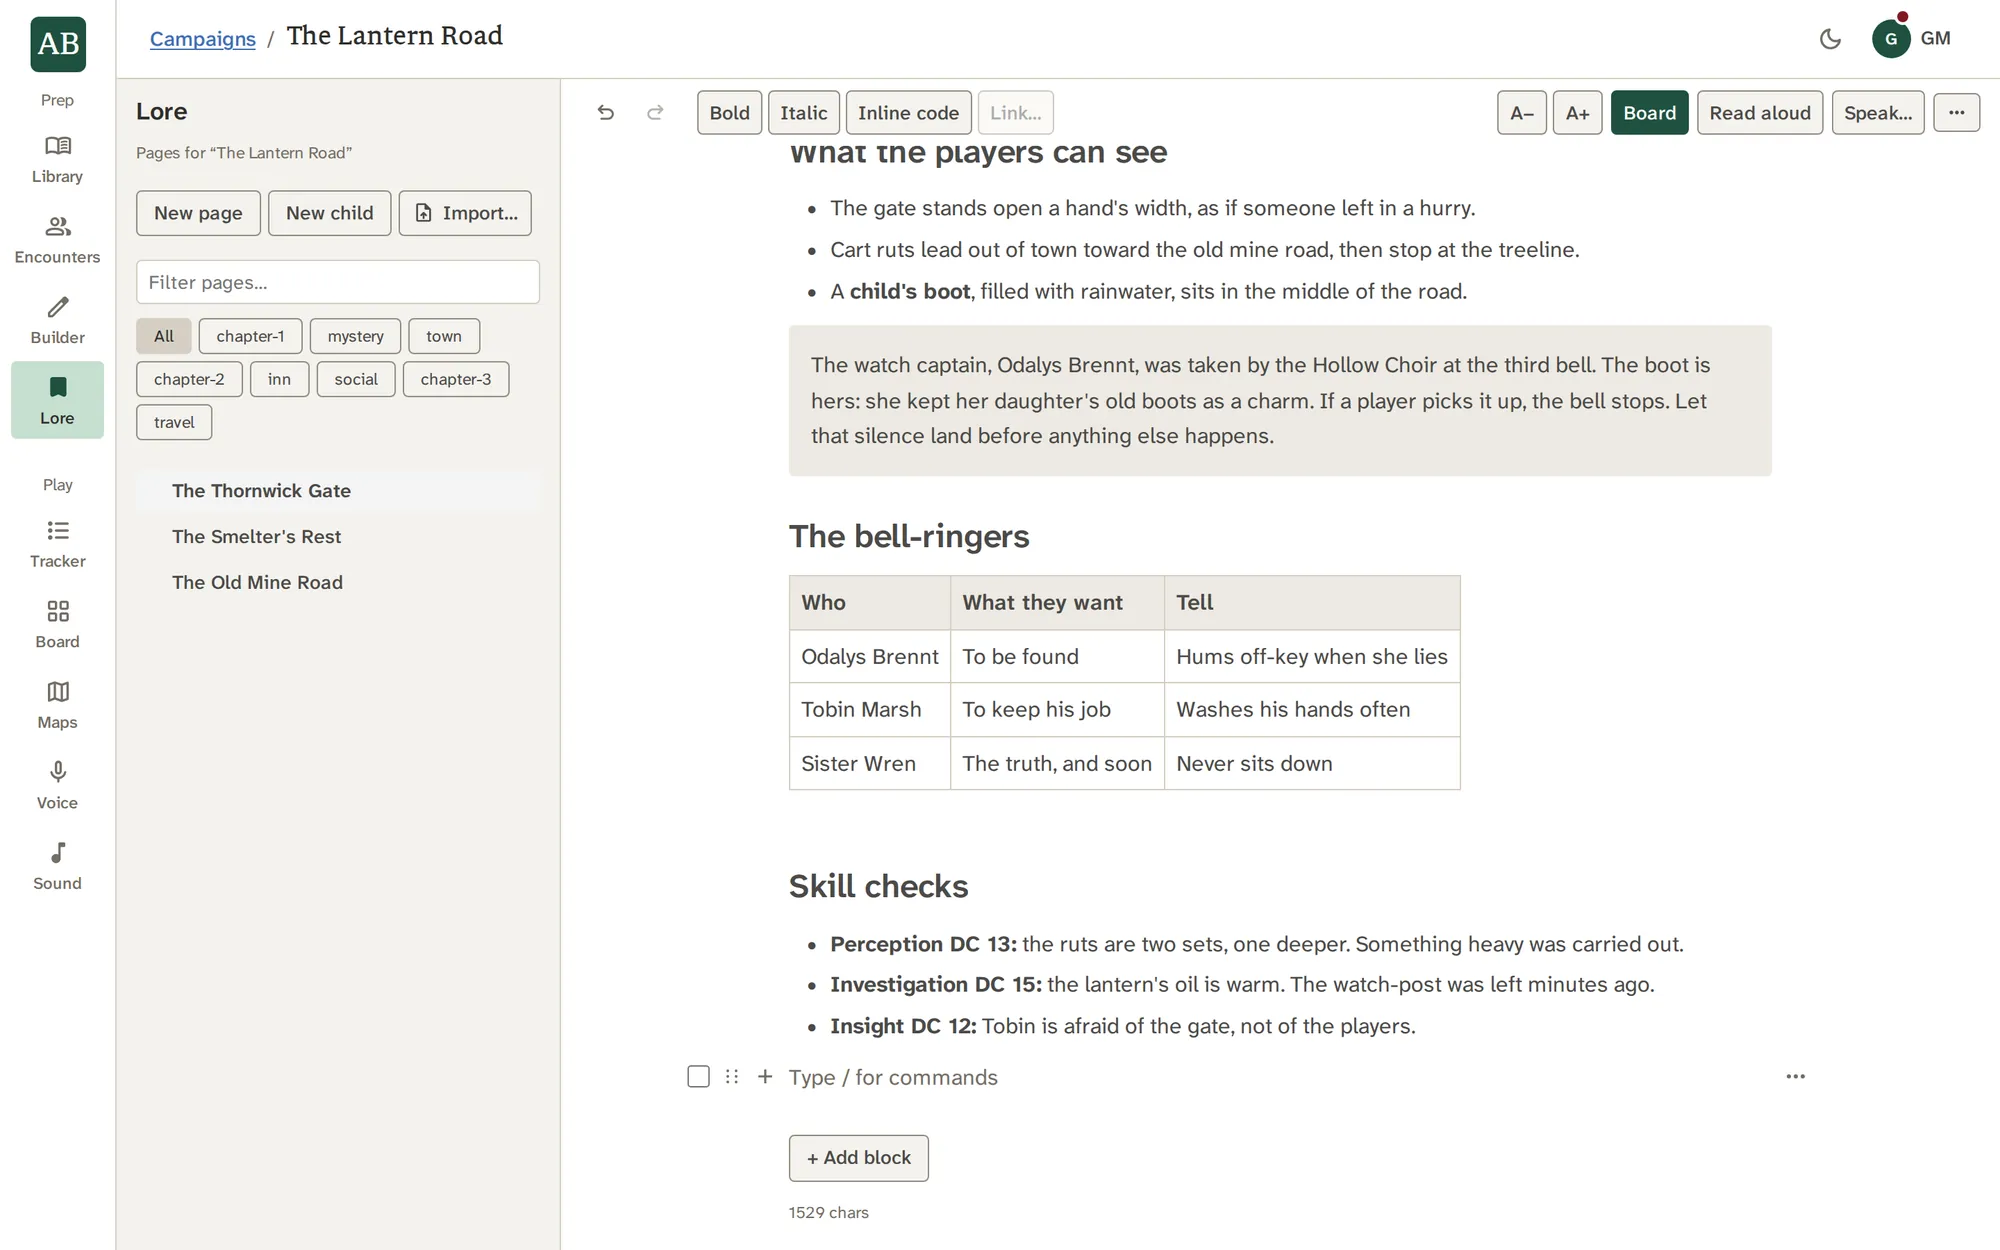Toggle the Board mode button
Viewport: 2000px width, 1250px height.
pos(1649,113)
